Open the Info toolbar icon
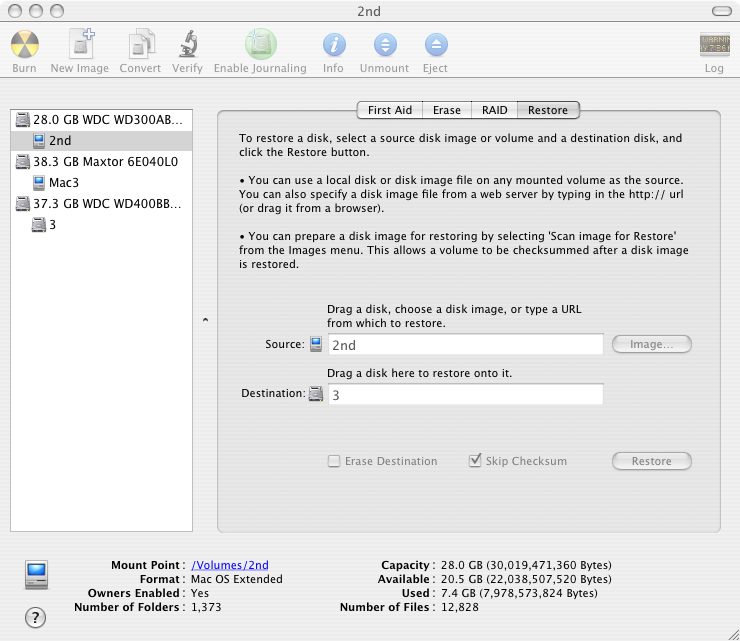The height and width of the screenshot is (641, 740). coord(334,45)
